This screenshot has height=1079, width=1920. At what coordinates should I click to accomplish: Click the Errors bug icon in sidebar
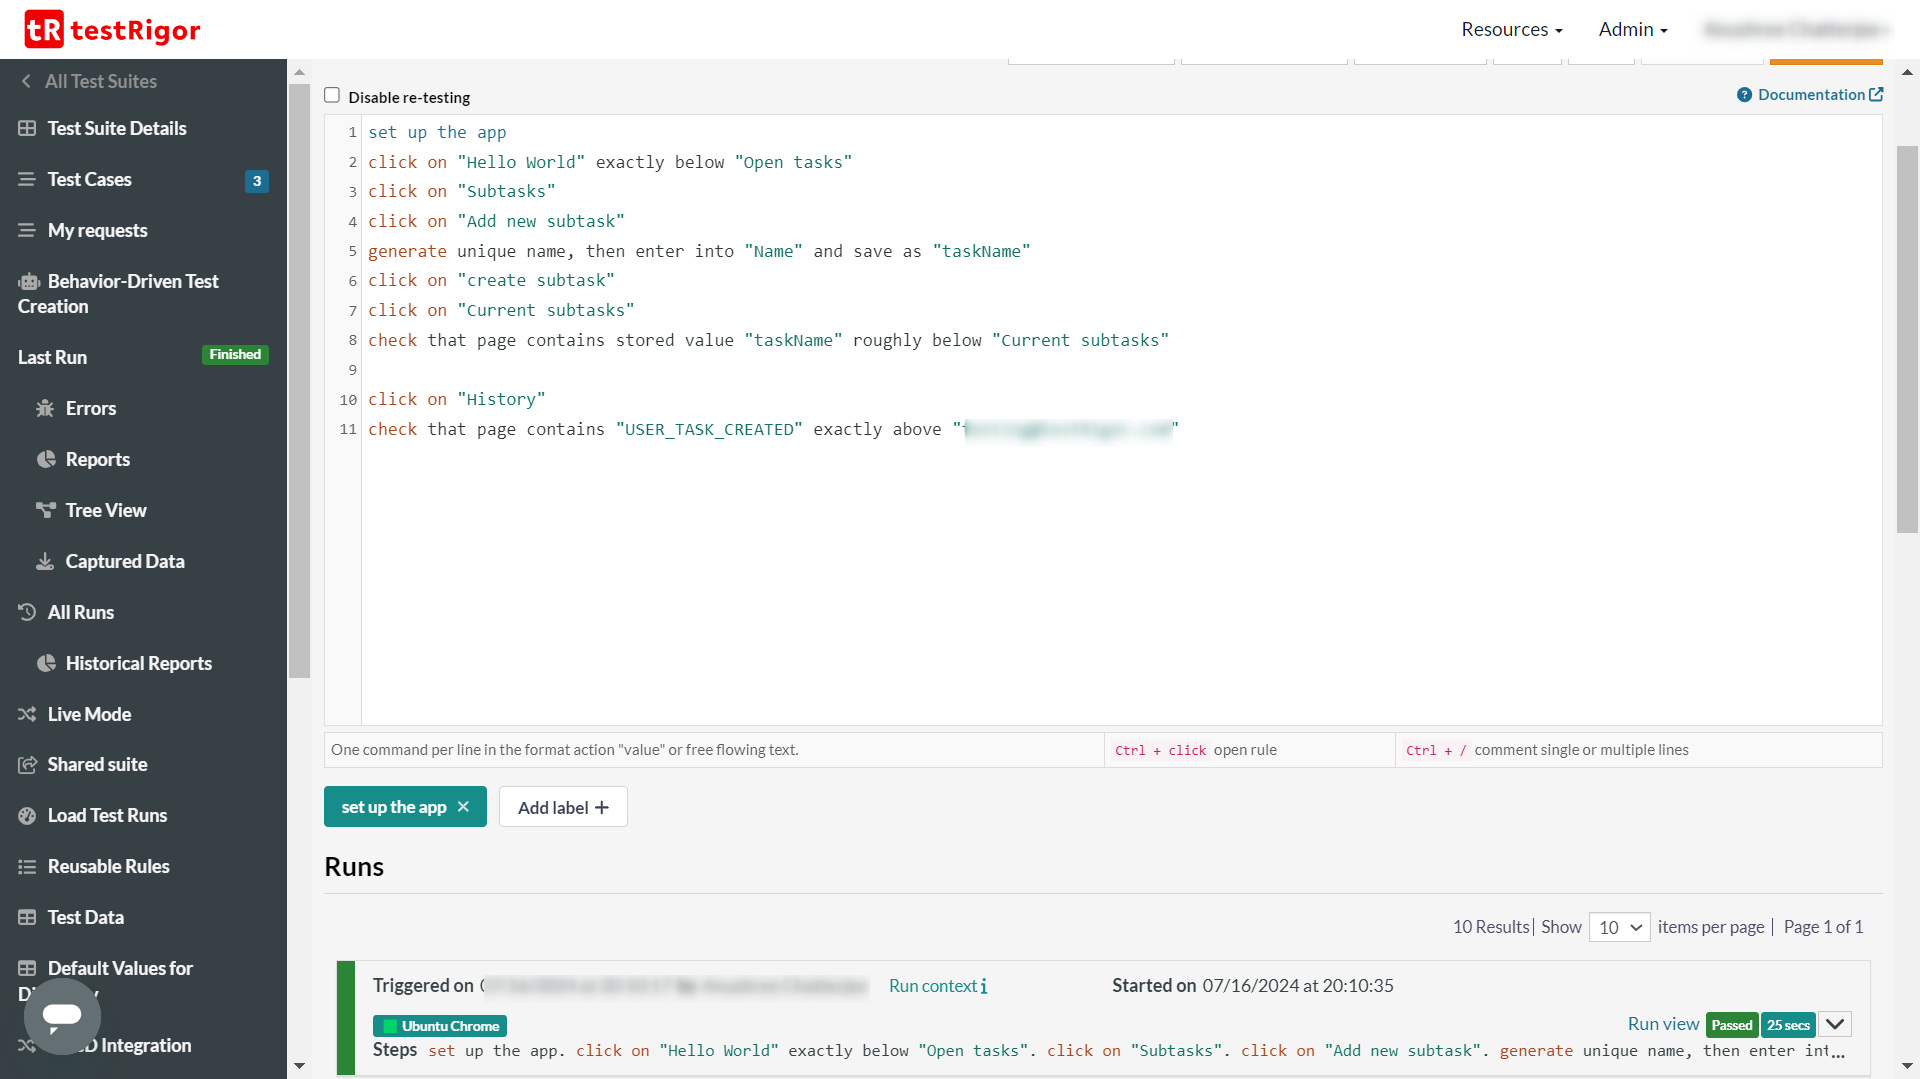pyautogui.click(x=45, y=408)
